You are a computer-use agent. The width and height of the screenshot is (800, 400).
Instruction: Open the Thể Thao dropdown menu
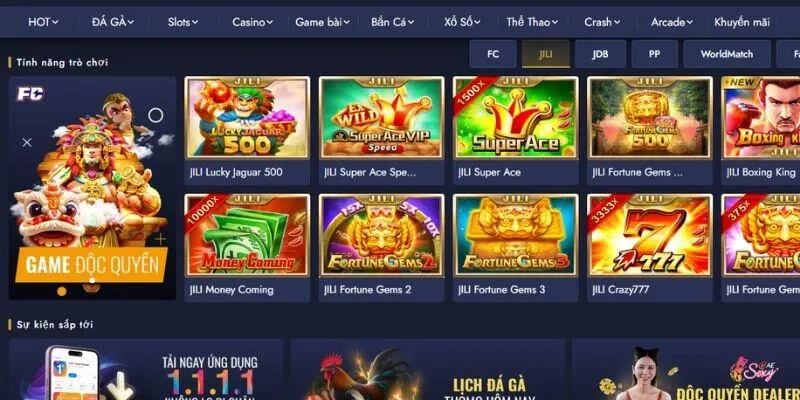(x=532, y=22)
